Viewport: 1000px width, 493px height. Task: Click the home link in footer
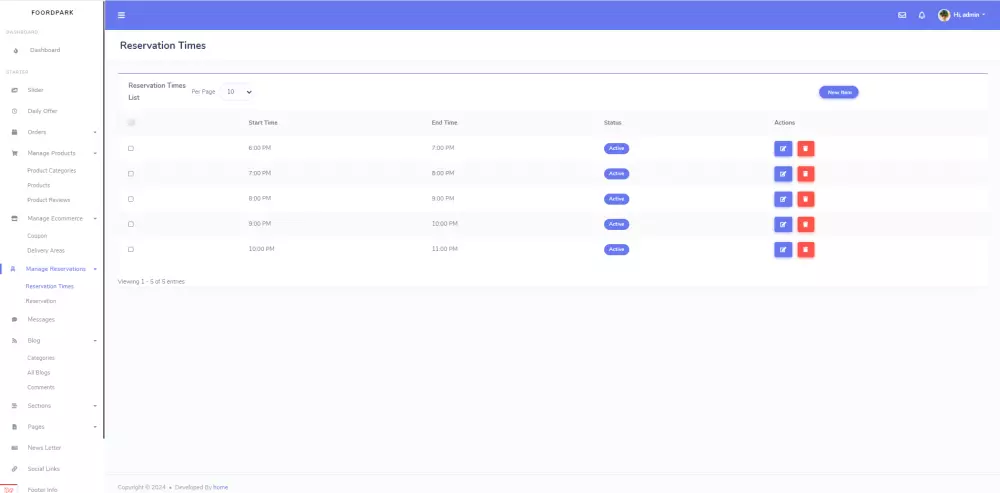point(221,487)
